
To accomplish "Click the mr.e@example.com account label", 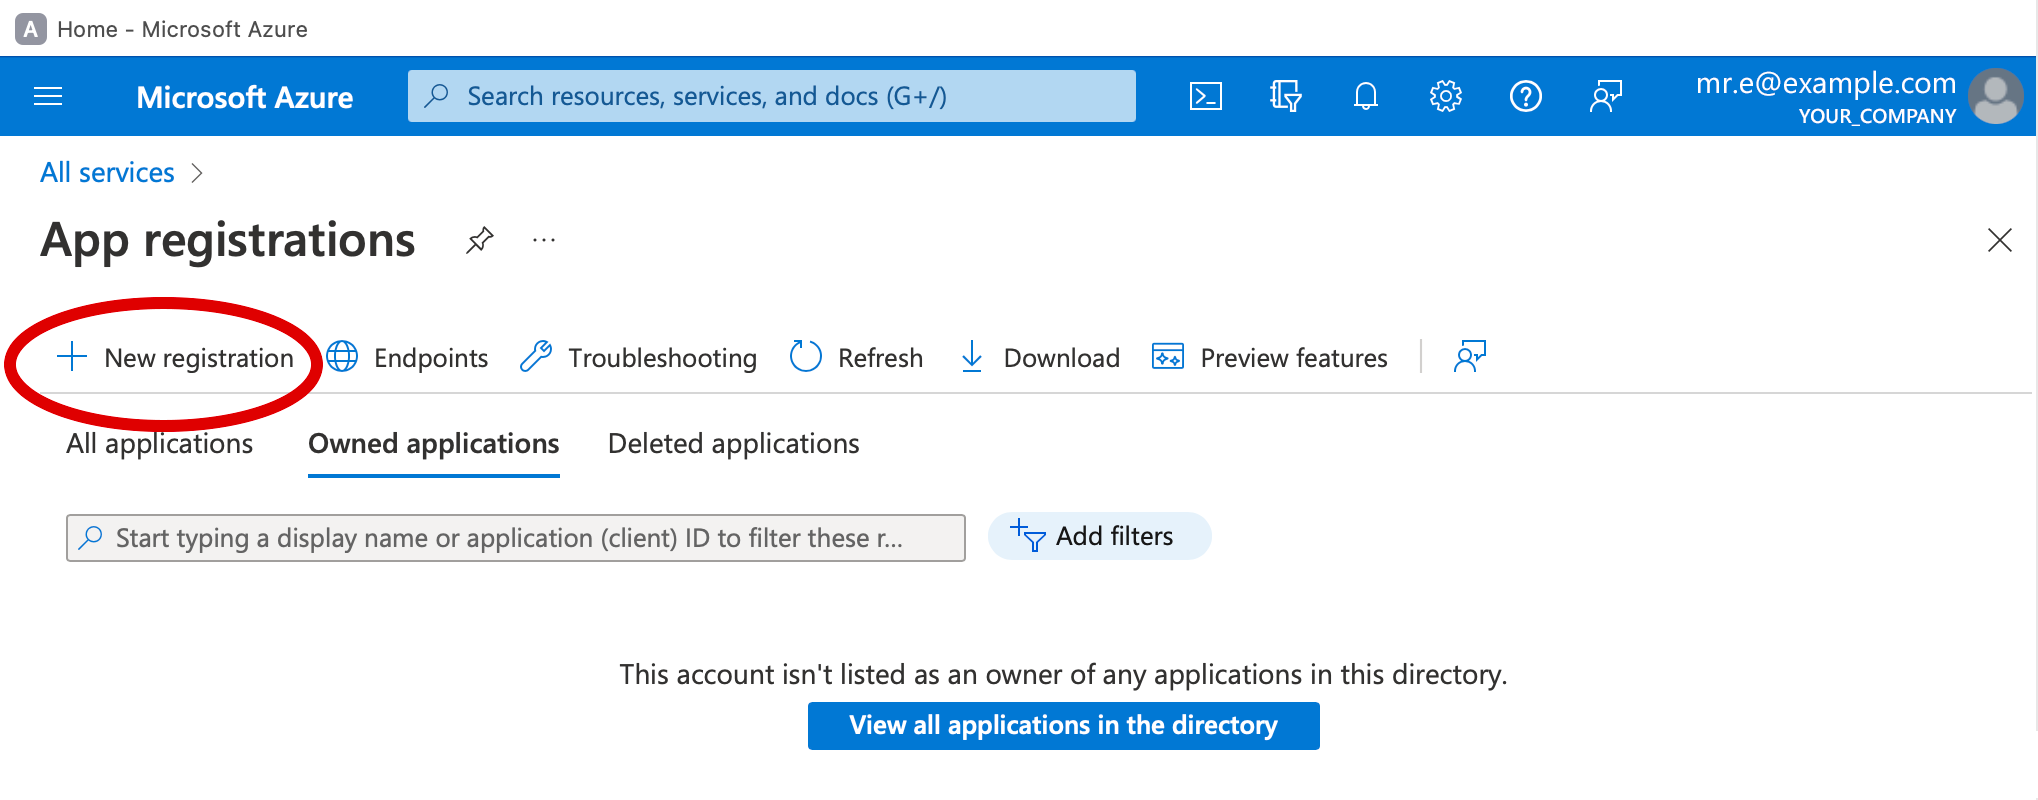I will [1826, 83].
